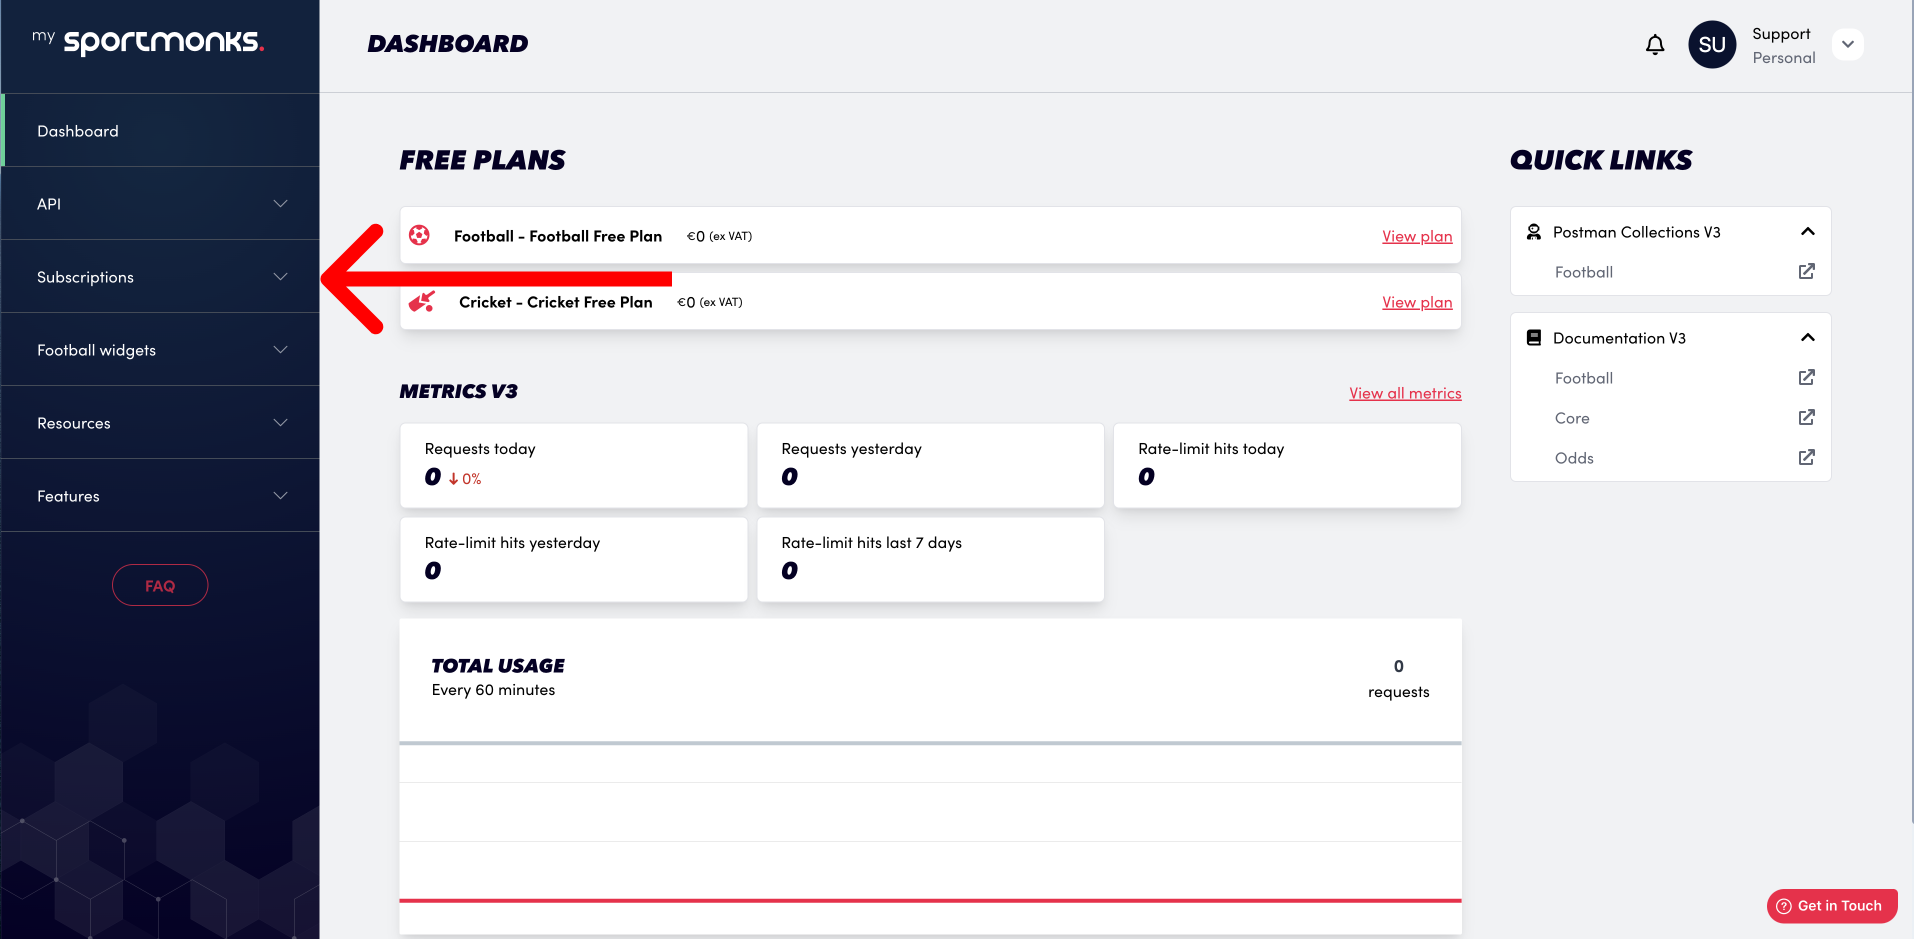Viewport: 1914px width, 939px height.
Task: Click external link icon for Core
Action: tap(1807, 417)
